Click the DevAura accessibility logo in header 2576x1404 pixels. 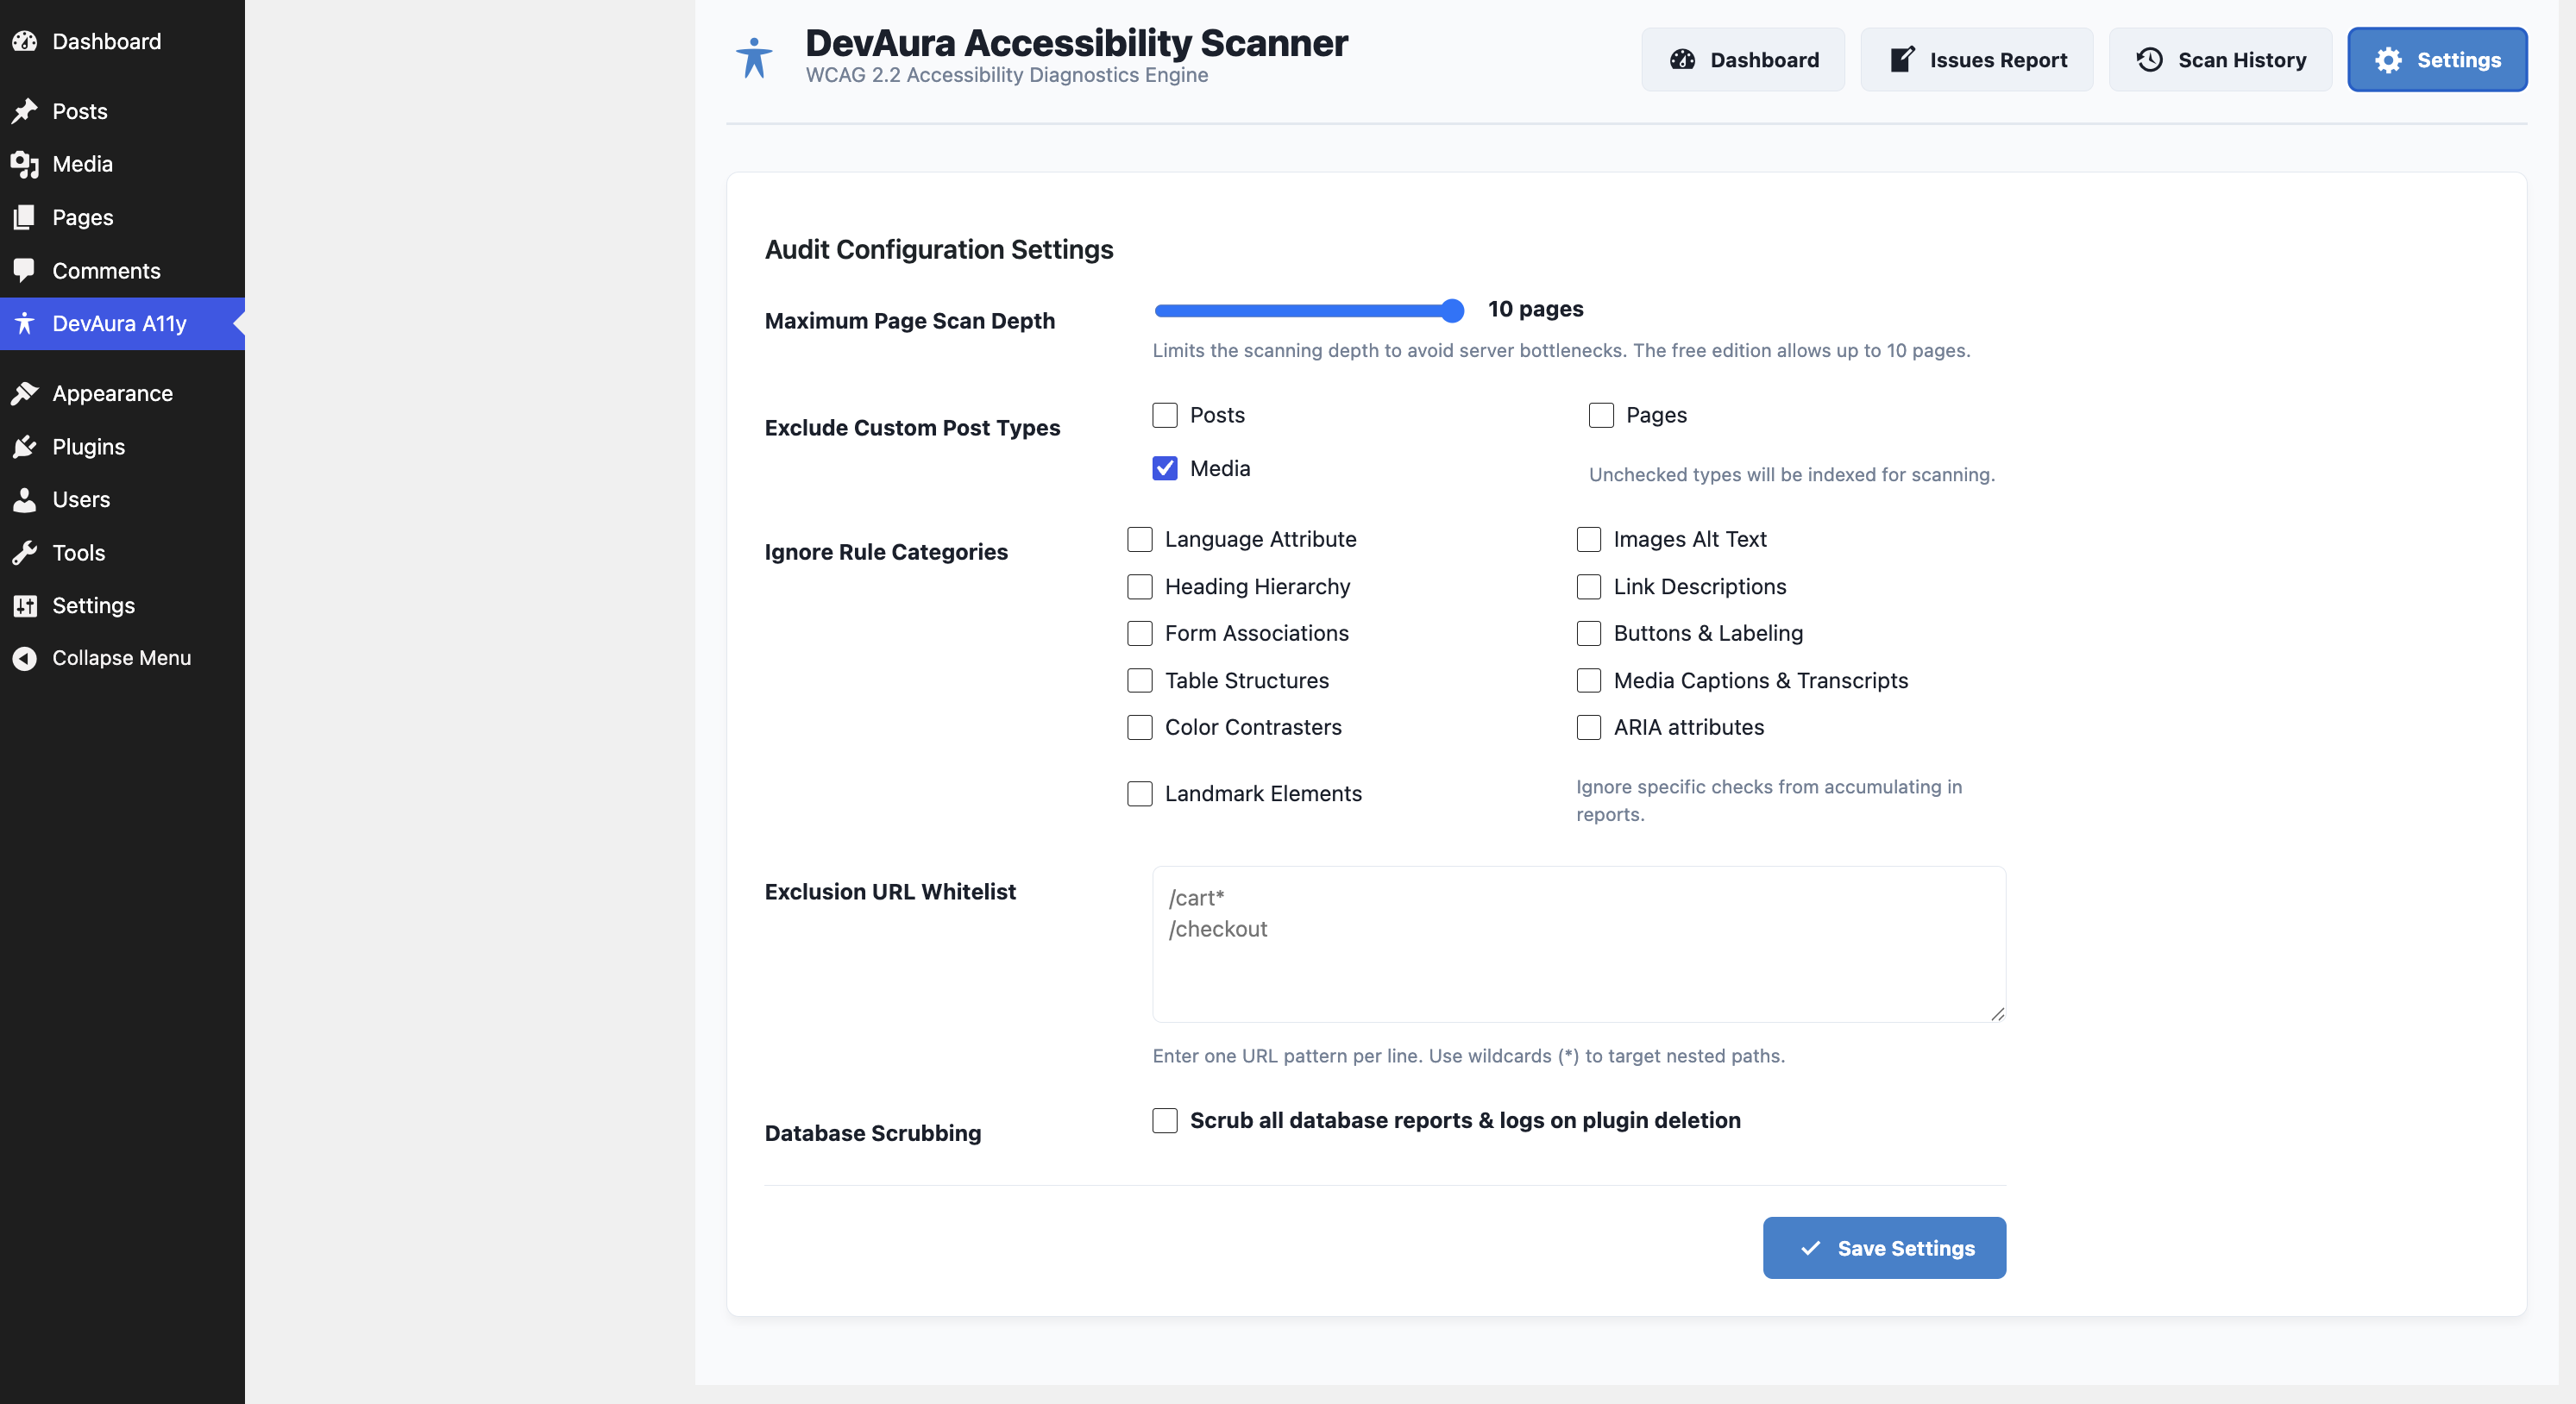point(755,58)
